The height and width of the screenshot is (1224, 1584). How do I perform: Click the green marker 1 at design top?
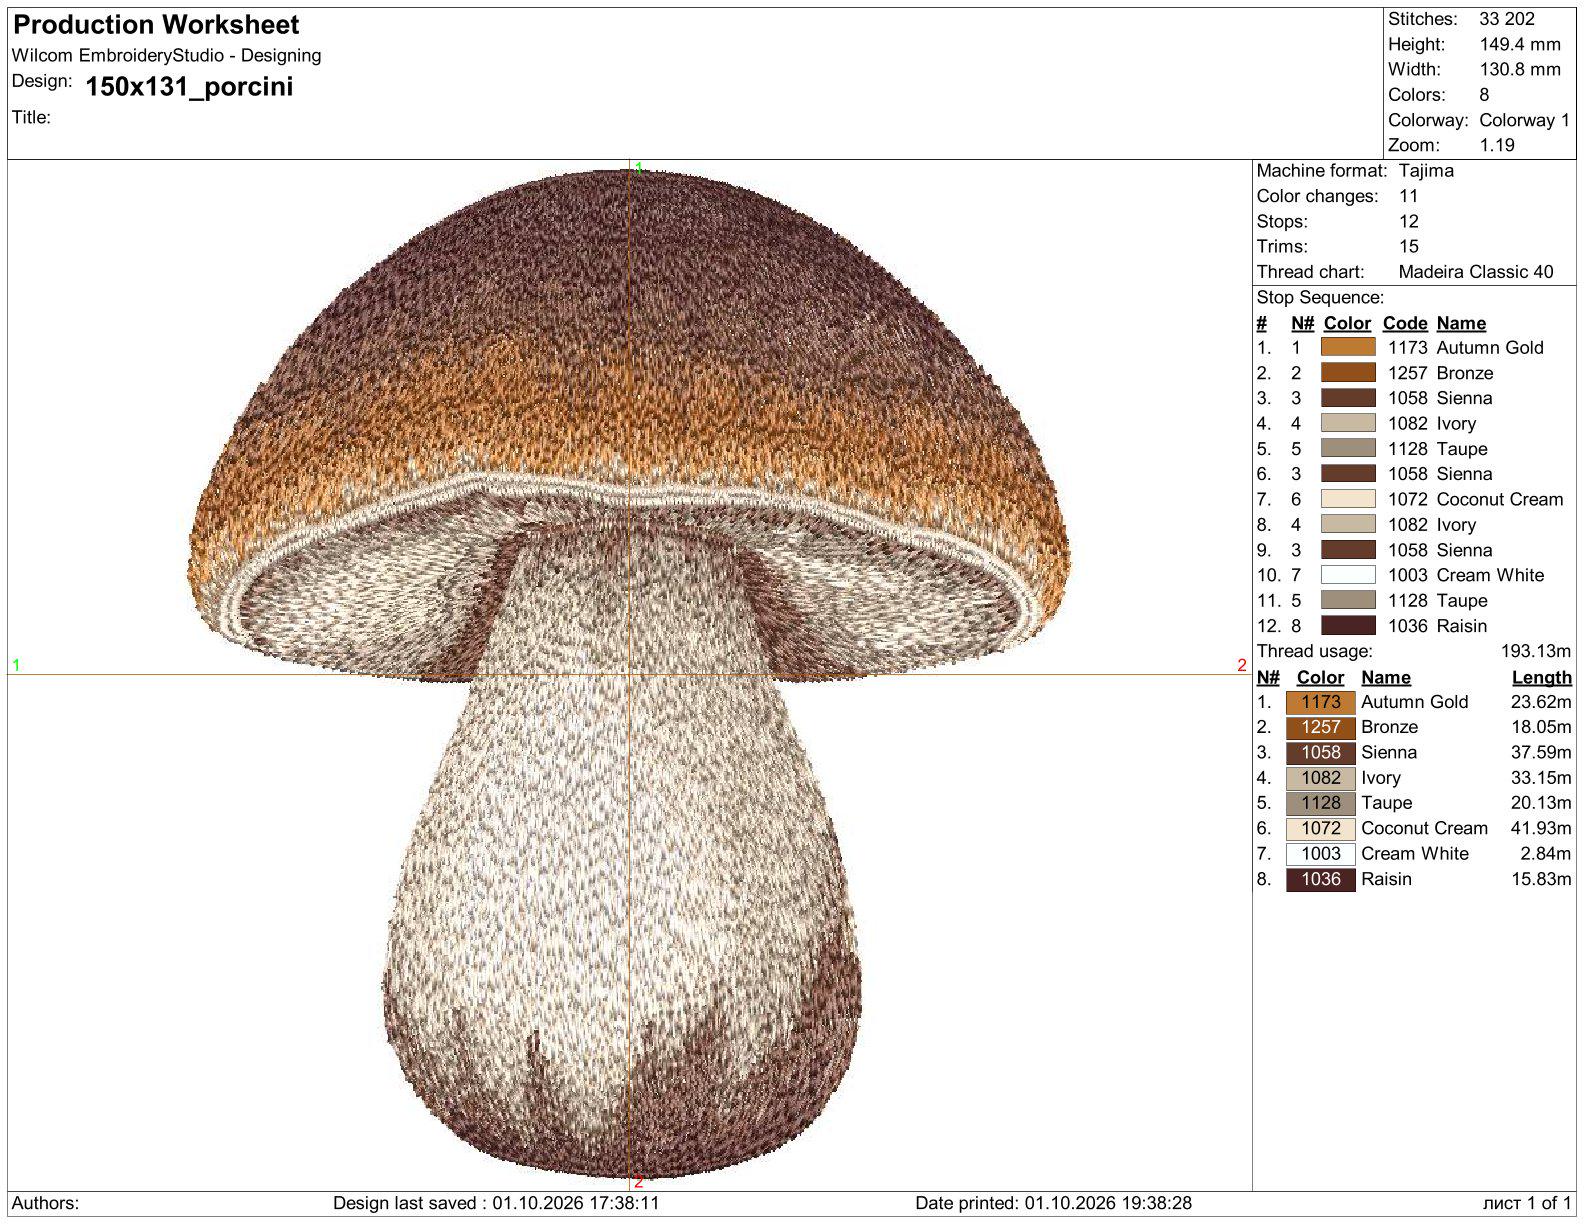(639, 168)
